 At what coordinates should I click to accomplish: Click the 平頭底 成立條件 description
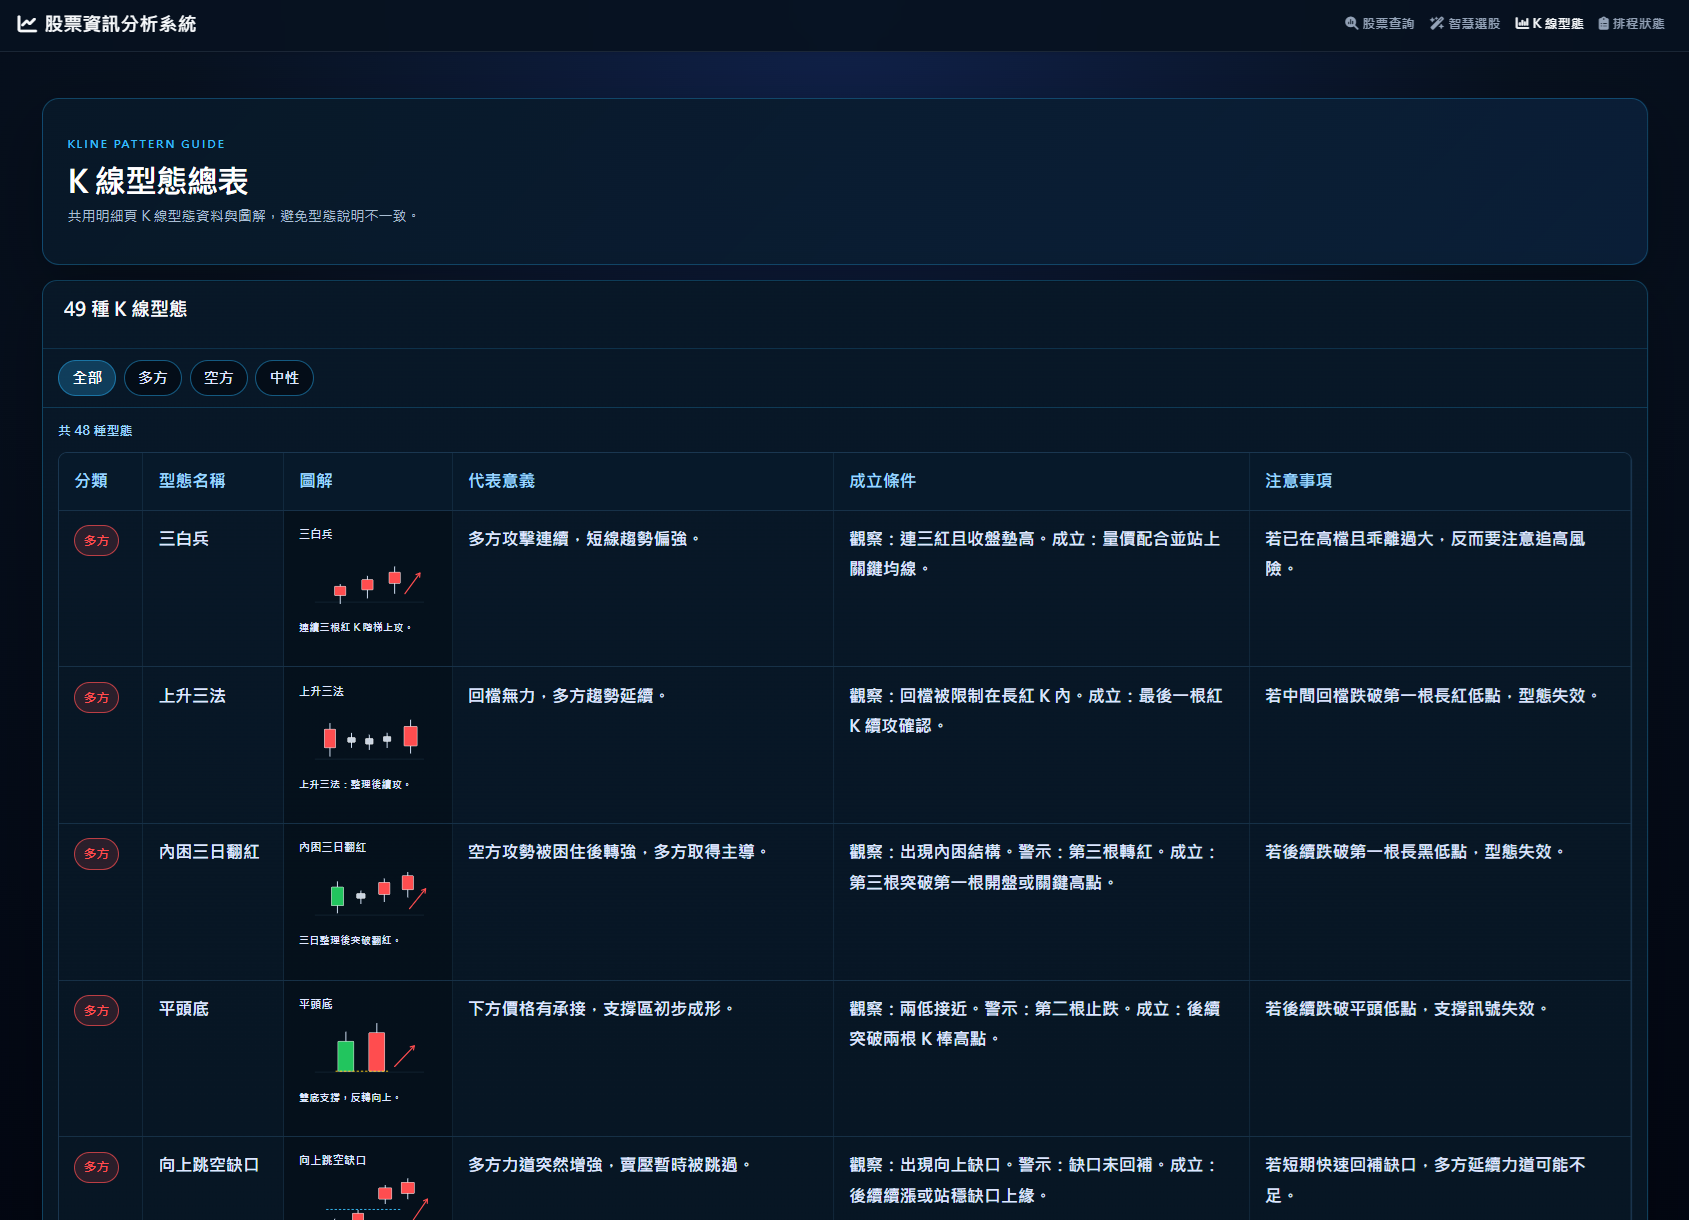click(1035, 1024)
